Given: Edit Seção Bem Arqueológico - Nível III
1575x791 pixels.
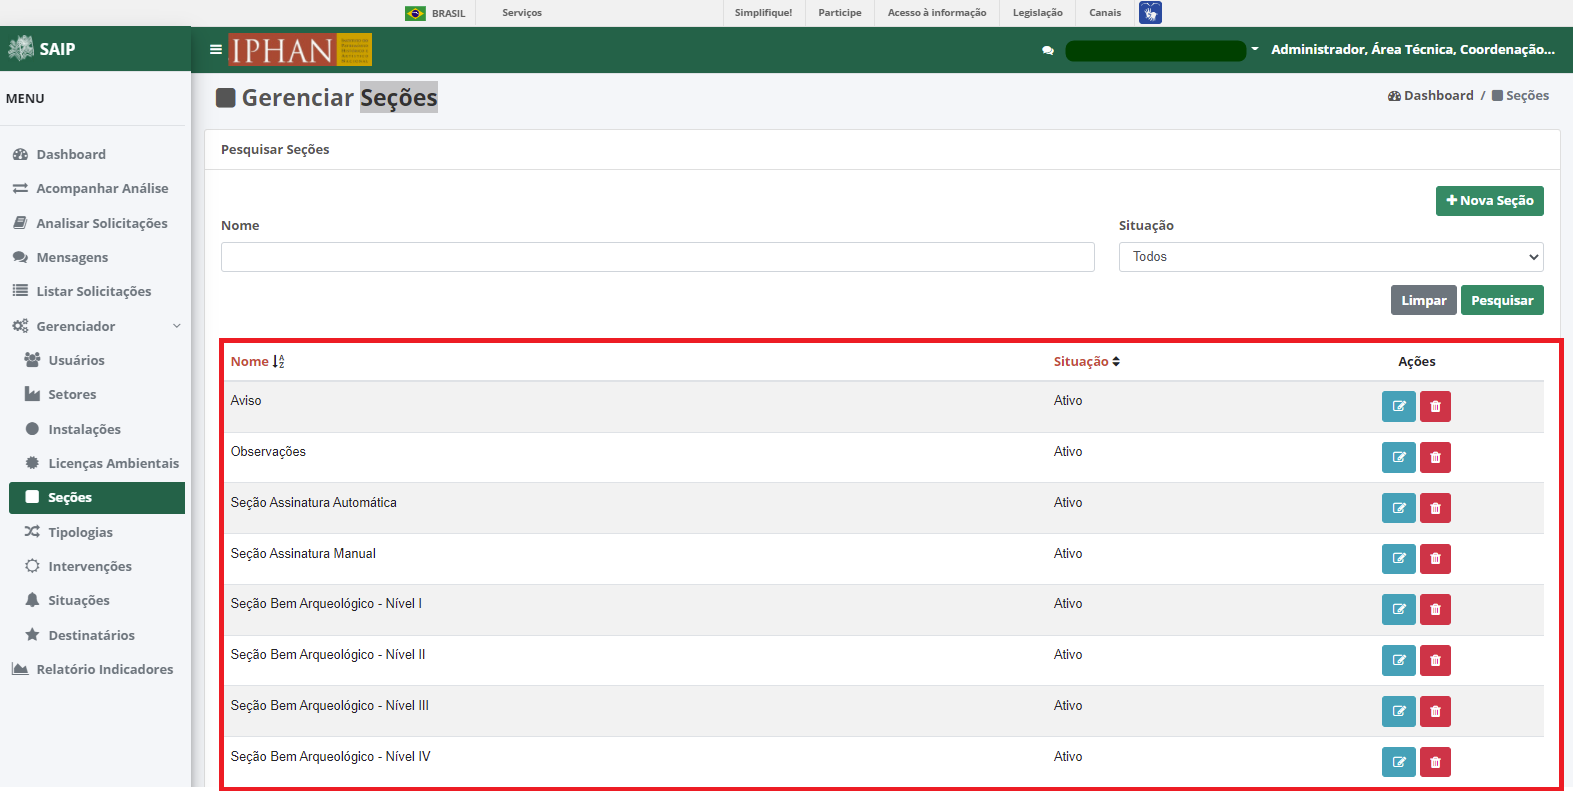Looking at the screenshot, I should pyautogui.click(x=1398, y=711).
